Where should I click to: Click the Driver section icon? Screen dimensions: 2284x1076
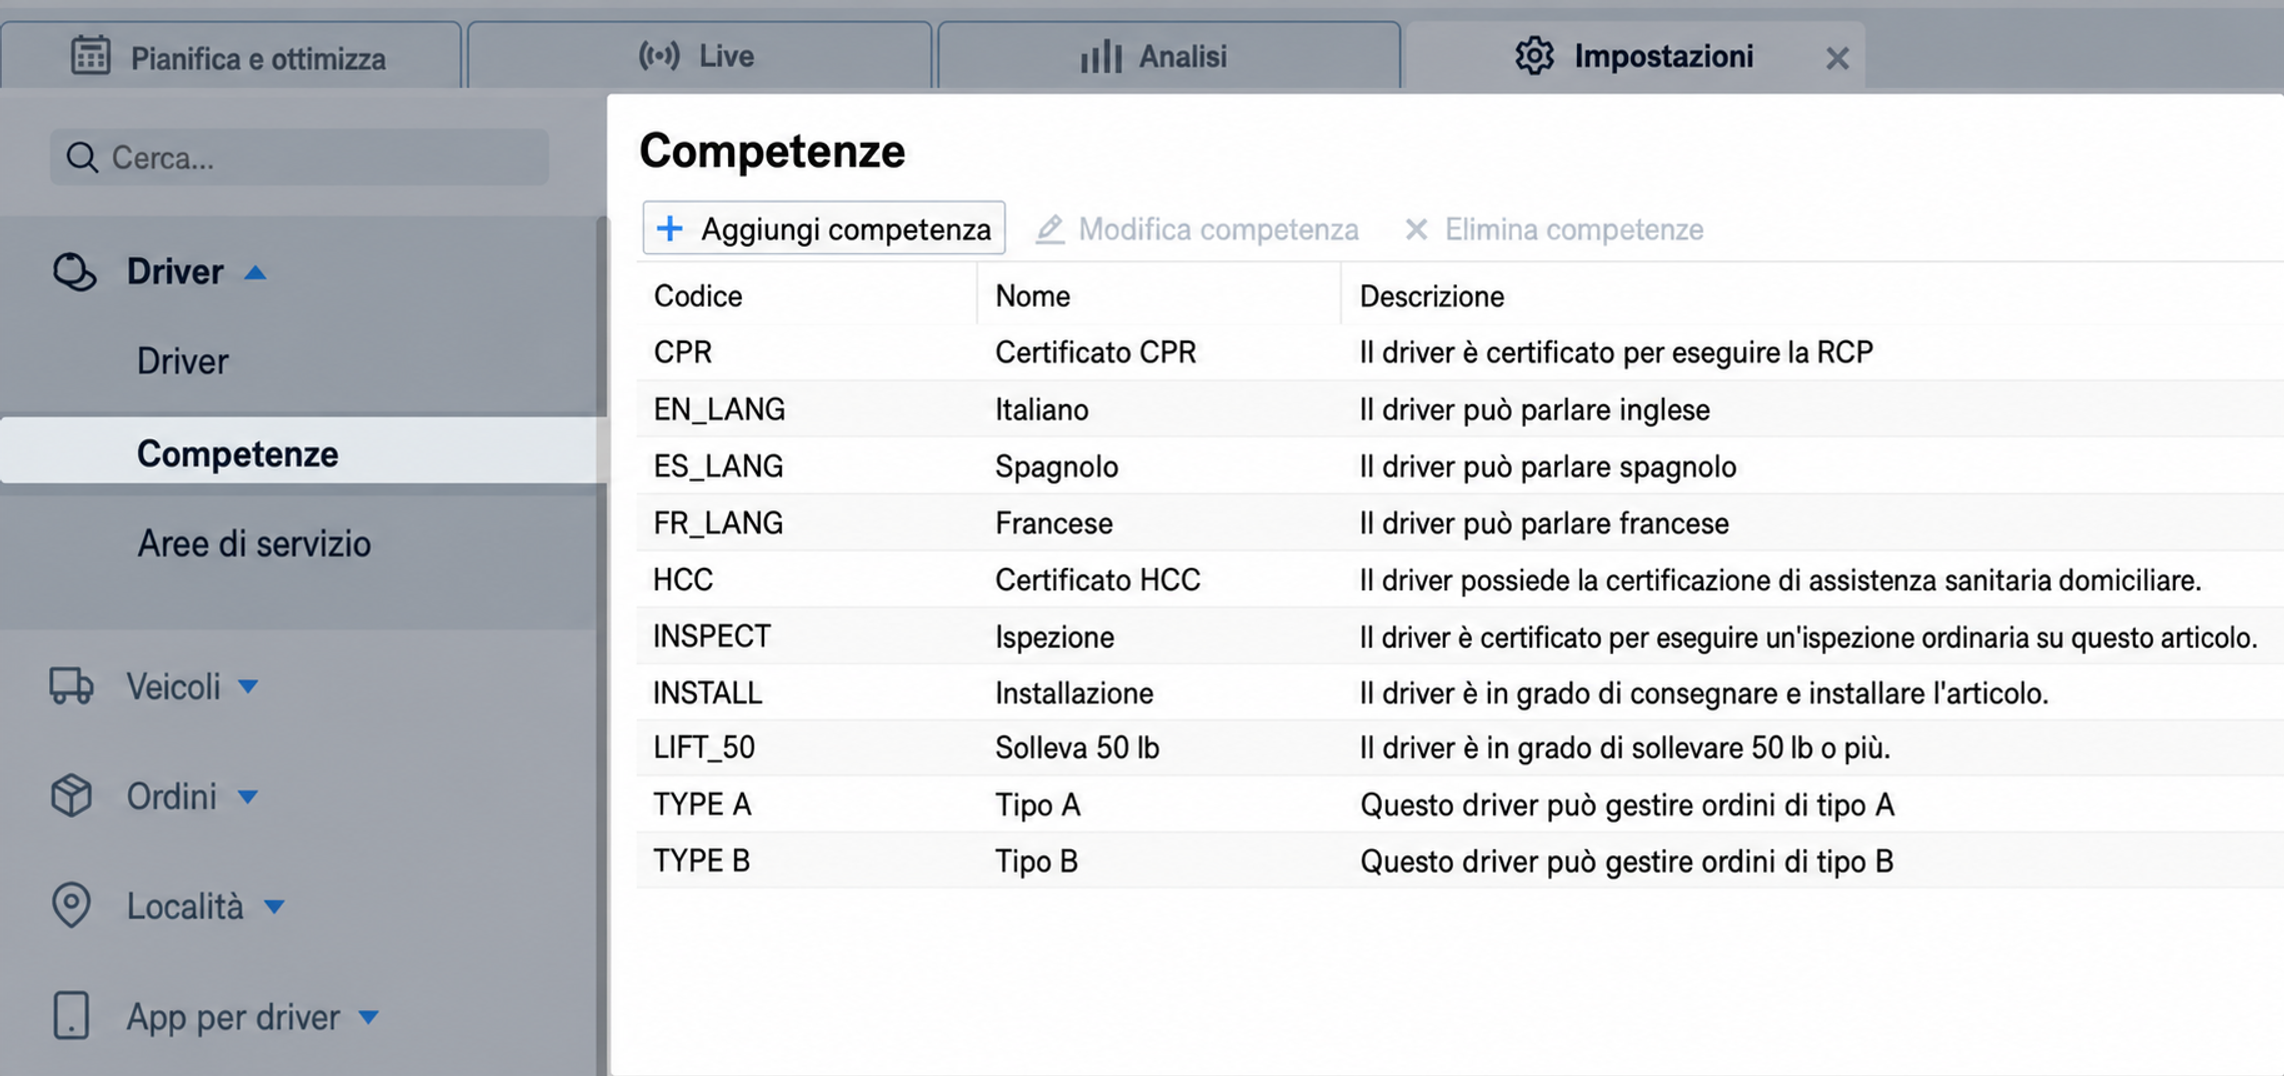(74, 272)
